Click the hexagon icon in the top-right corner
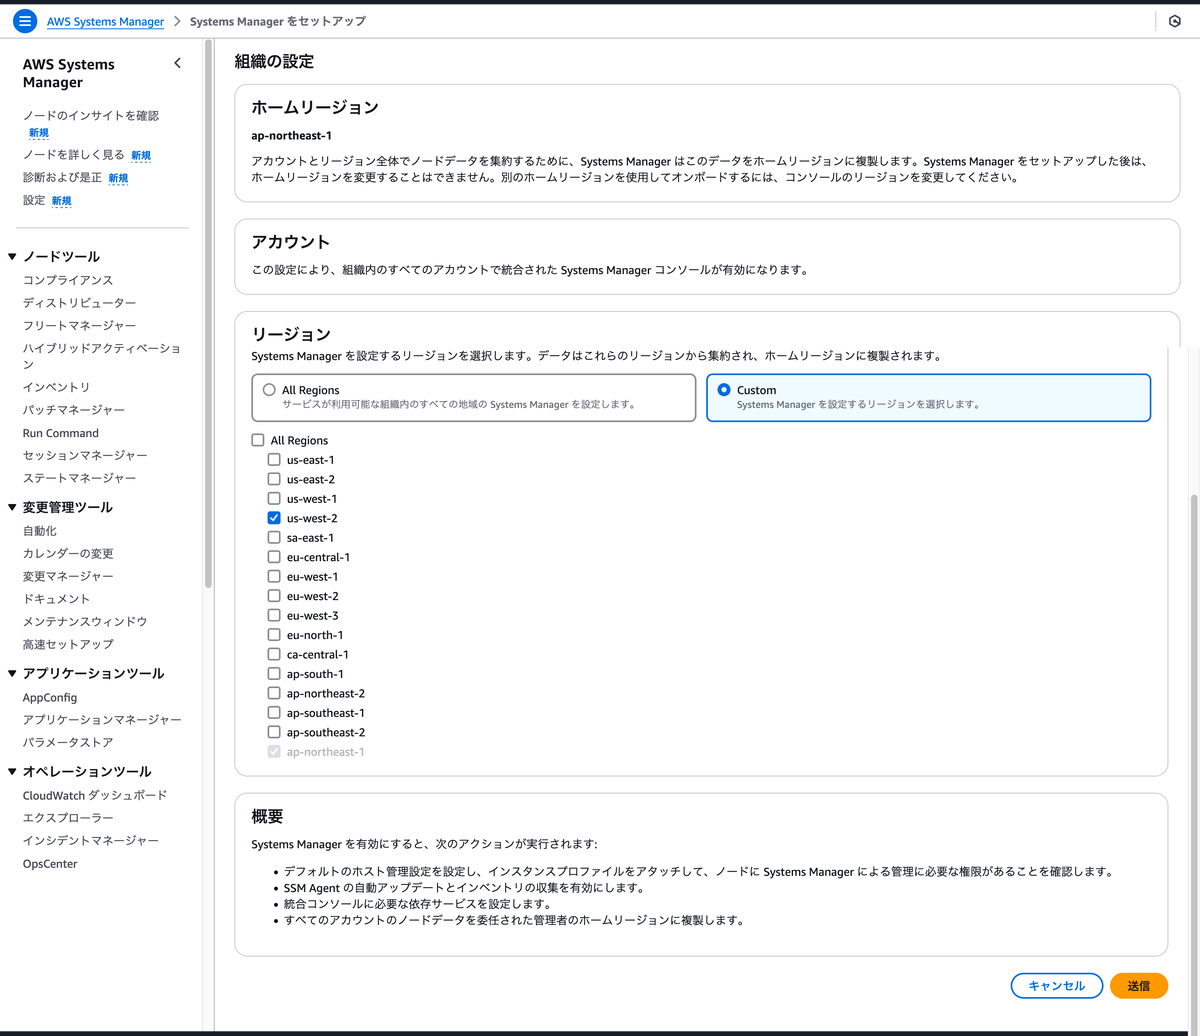 click(x=1175, y=21)
